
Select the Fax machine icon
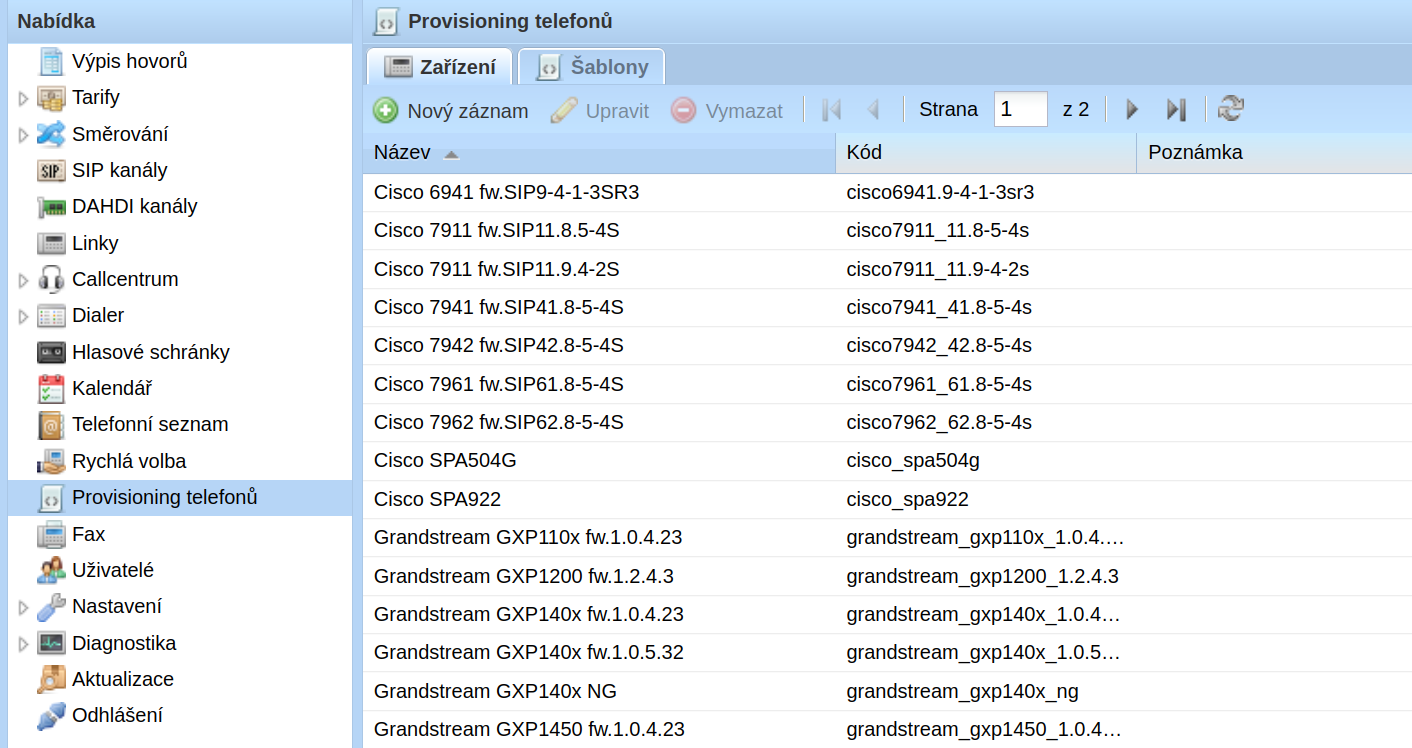tap(51, 534)
